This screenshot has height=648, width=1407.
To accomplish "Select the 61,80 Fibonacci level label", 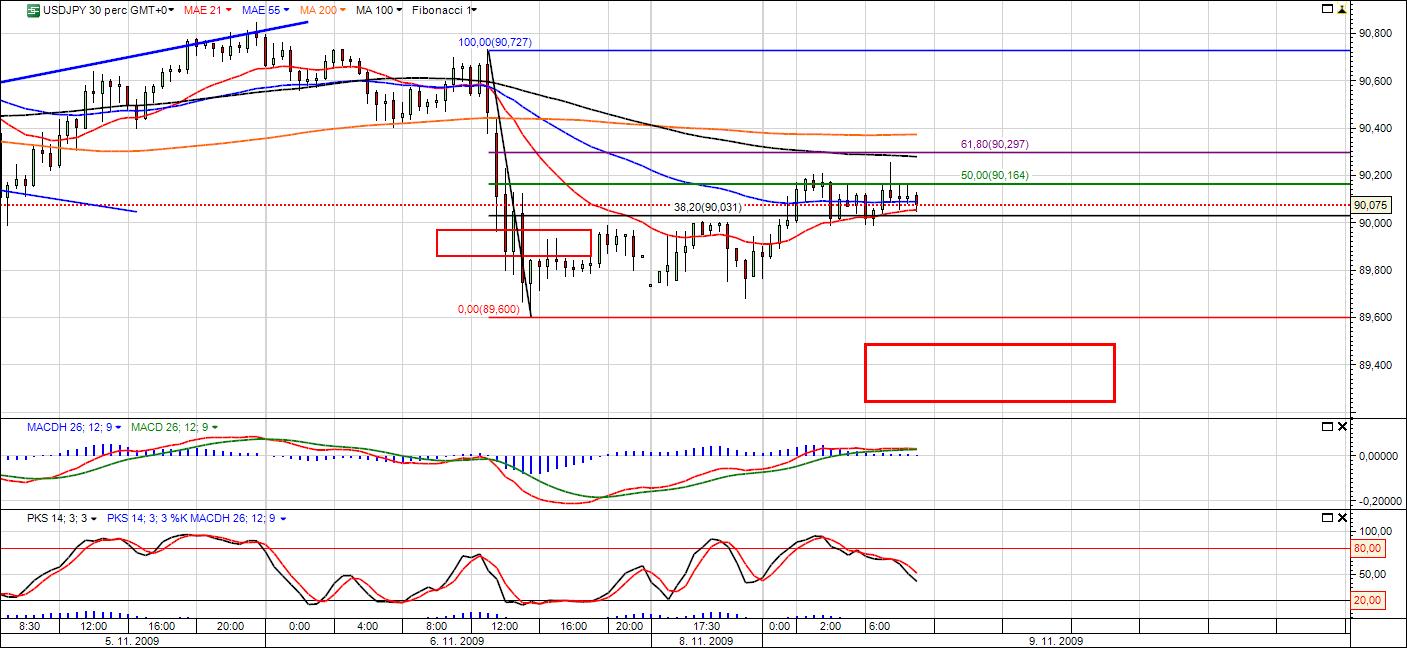I will (x=994, y=145).
